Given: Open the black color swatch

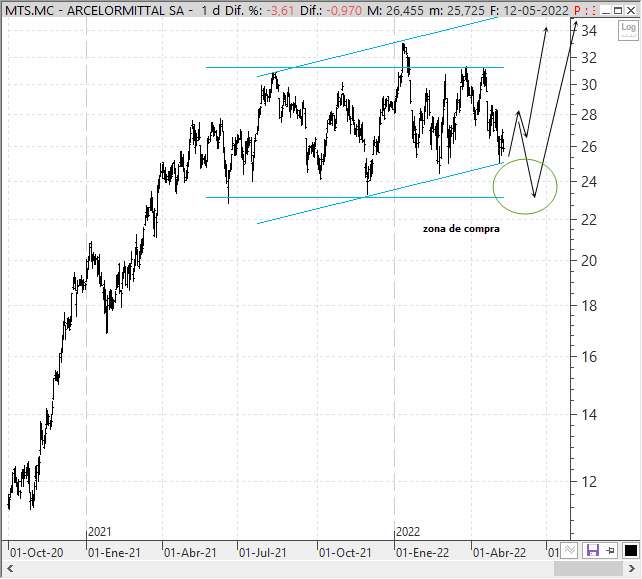Looking at the screenshot, I should coord(631,550).
